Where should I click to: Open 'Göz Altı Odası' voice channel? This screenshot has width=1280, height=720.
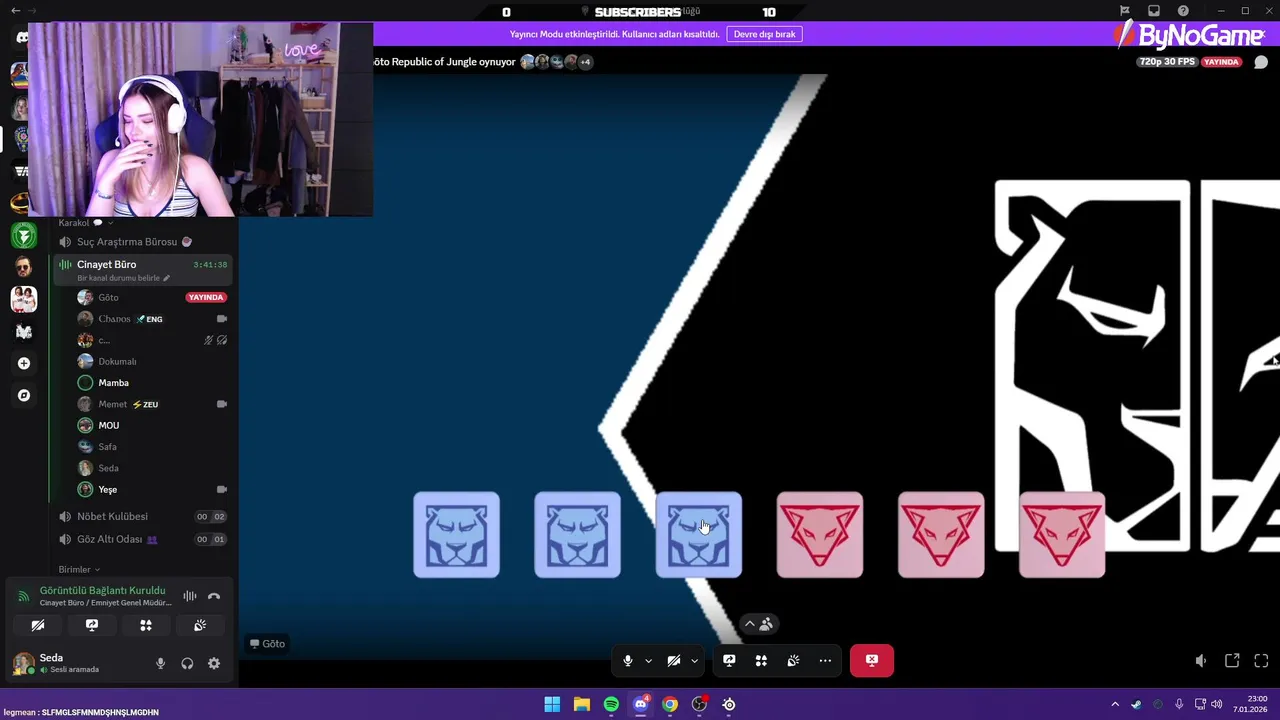click(x=142, y=539)
